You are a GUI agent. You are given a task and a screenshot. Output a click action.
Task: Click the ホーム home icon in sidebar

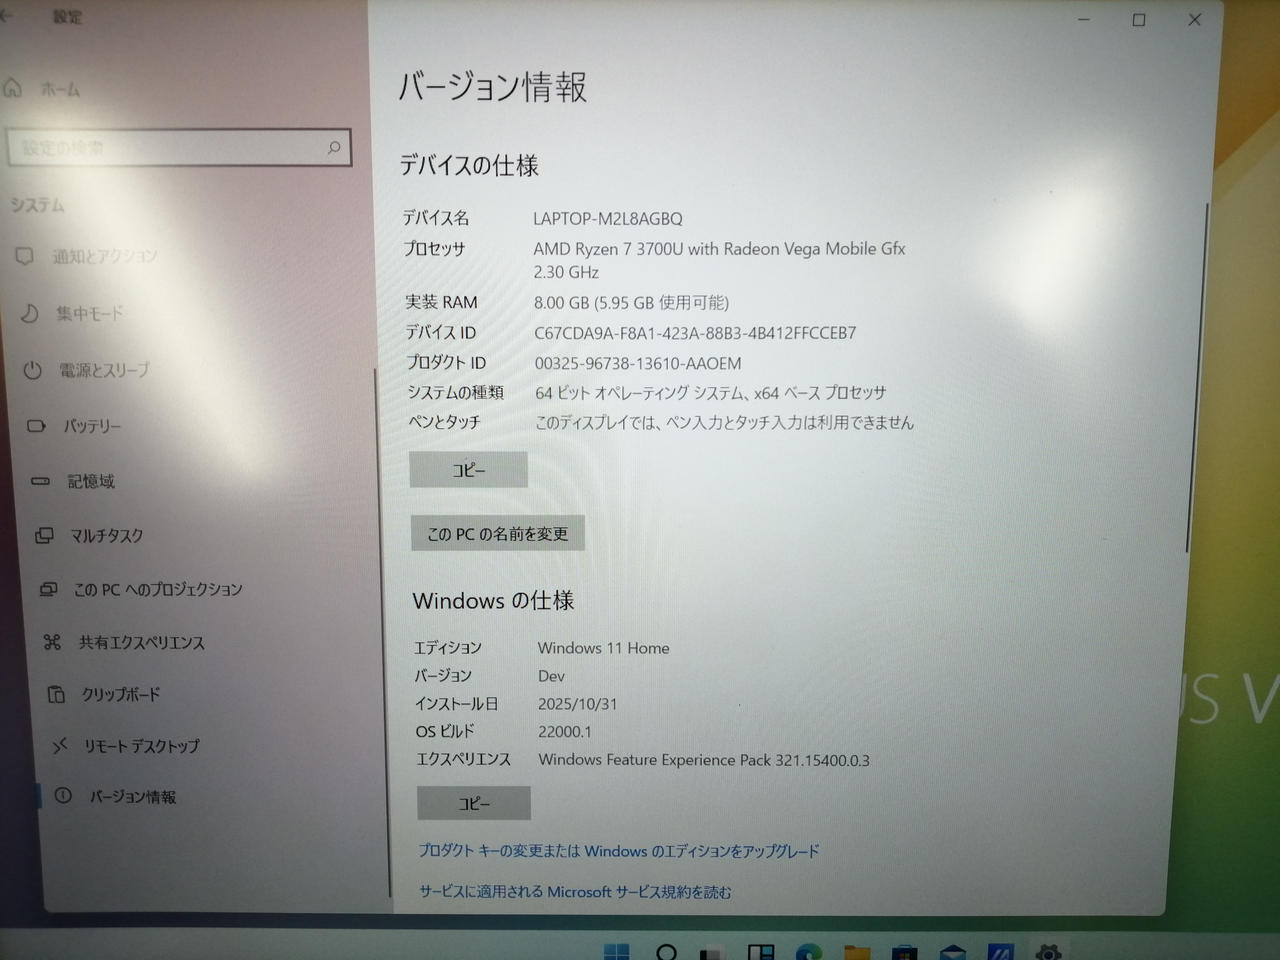[x=13, y=89]
